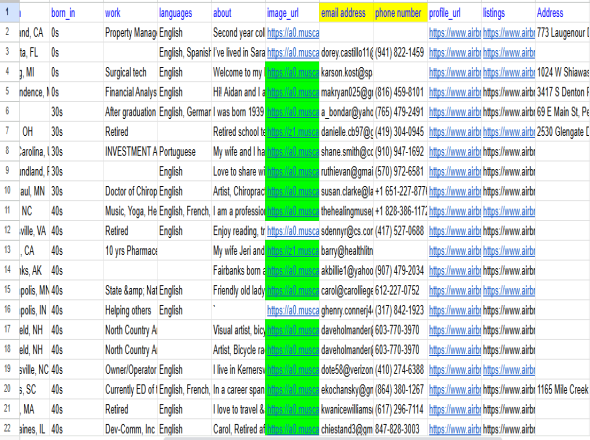Click phone number (941) 822-1459

point(400,53)
